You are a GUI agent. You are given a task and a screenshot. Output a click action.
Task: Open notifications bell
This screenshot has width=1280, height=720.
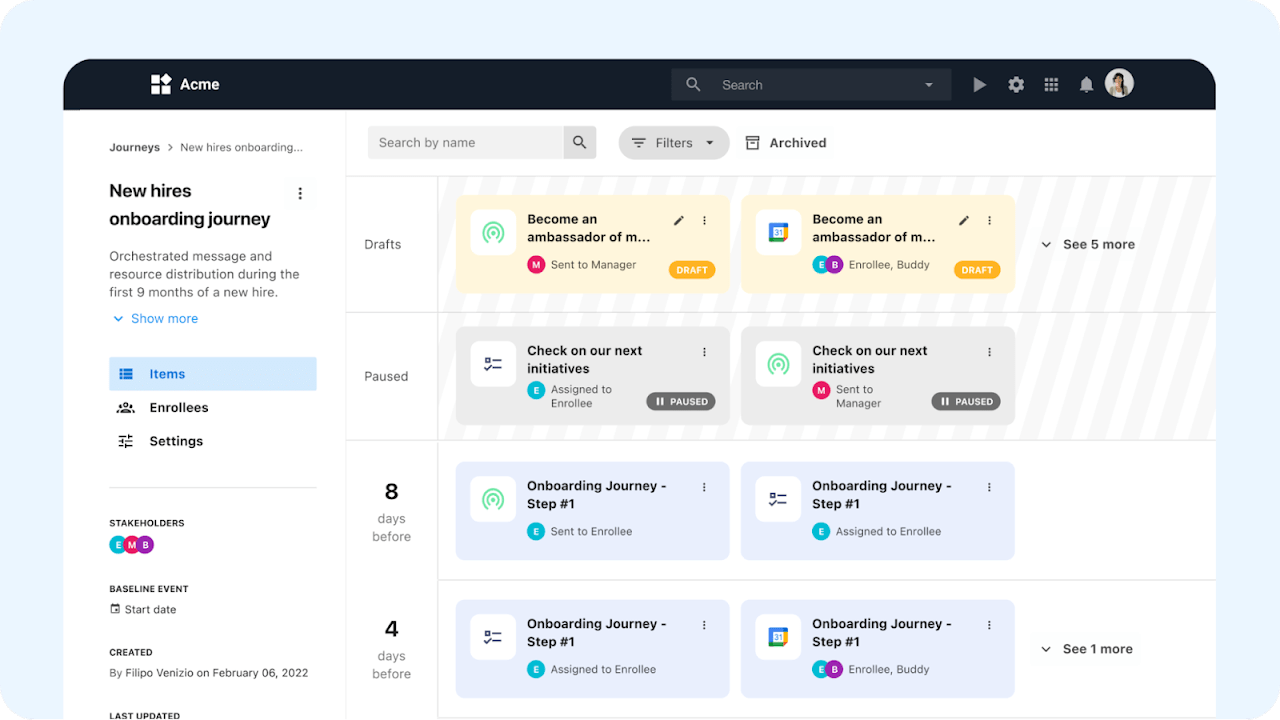click(1086, 85)
